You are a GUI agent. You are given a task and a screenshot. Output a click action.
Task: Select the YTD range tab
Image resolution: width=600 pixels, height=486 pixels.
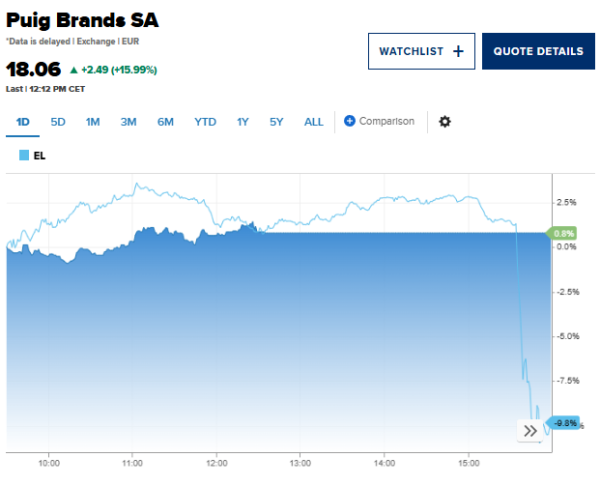pos(205,122)
